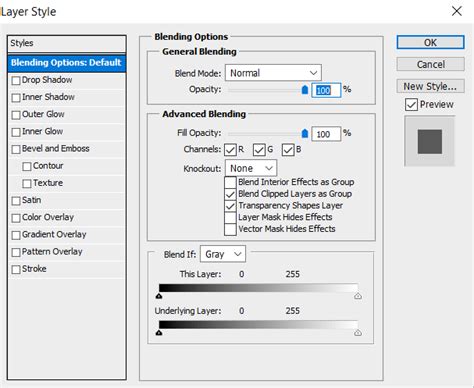This screenshot has height=388, width=474.
Task: Enable the Inner Shadow checkbox
Action: coord(16,98)
